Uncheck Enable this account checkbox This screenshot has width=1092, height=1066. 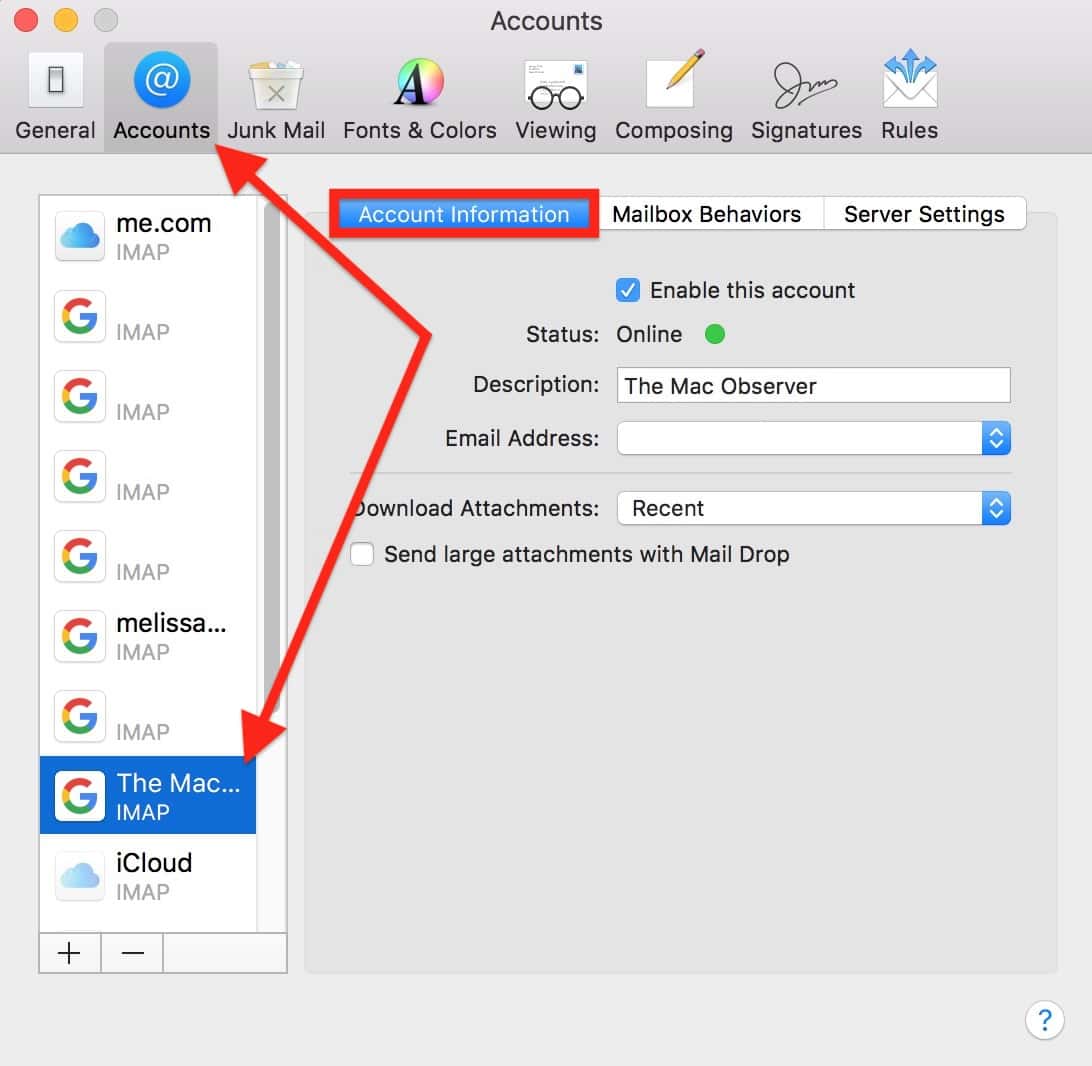(628, 291)
